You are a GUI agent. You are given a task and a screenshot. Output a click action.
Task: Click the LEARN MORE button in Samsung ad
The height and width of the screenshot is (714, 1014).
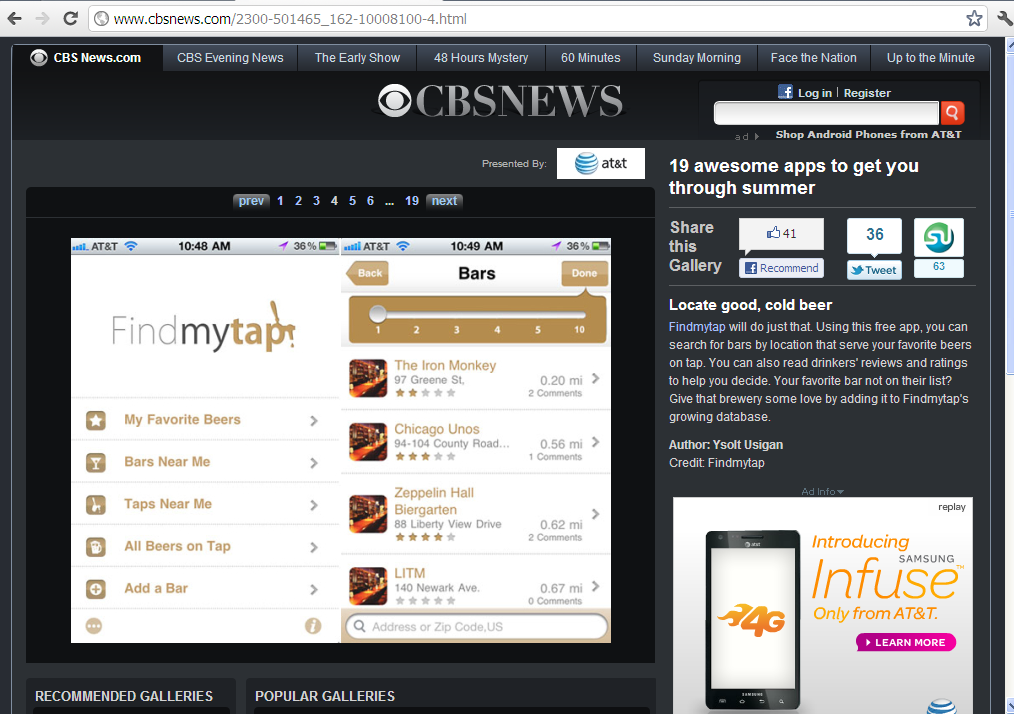click(x=906, y=642)
